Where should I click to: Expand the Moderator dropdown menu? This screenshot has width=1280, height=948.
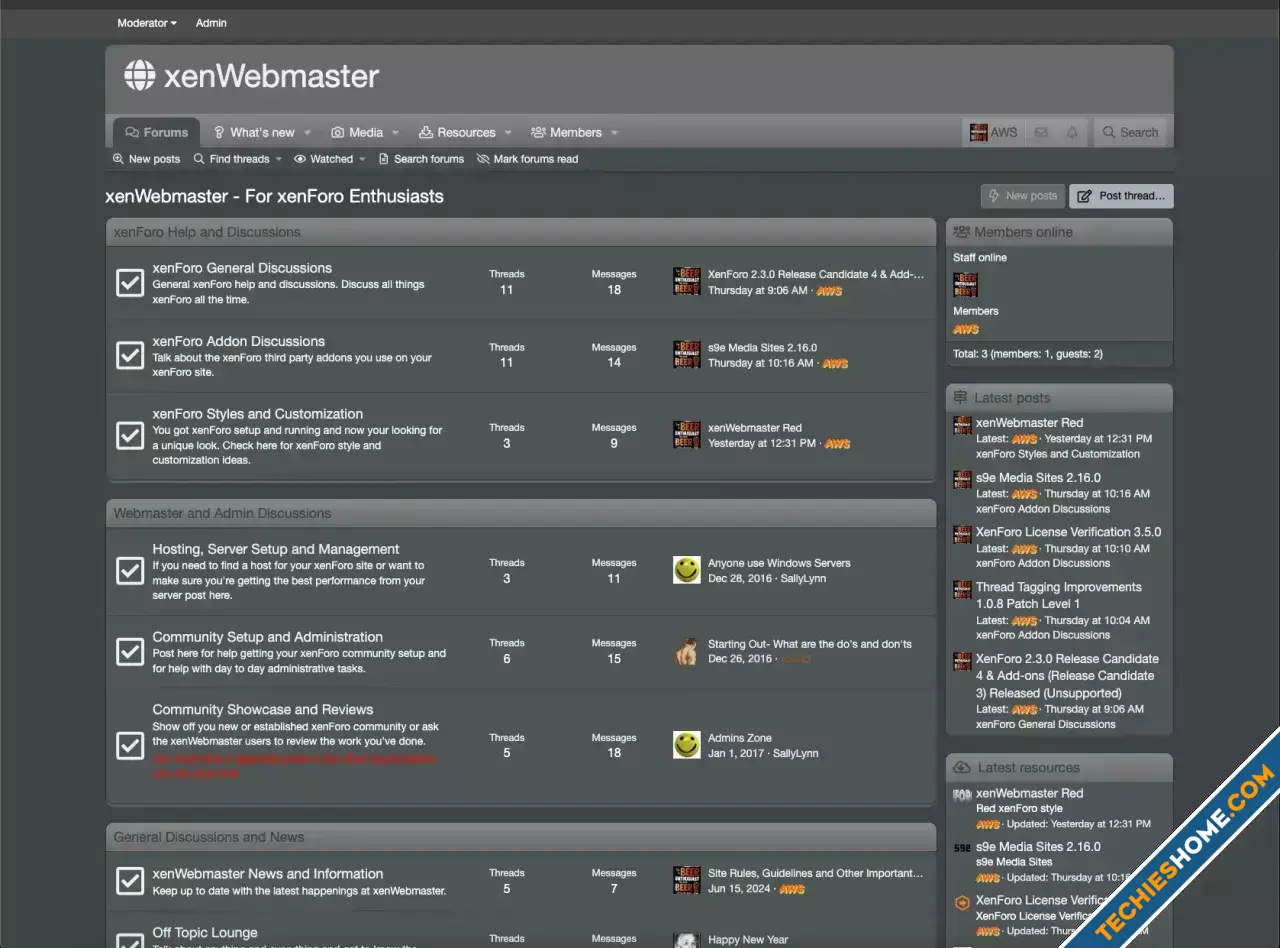(x=147, y=23)
